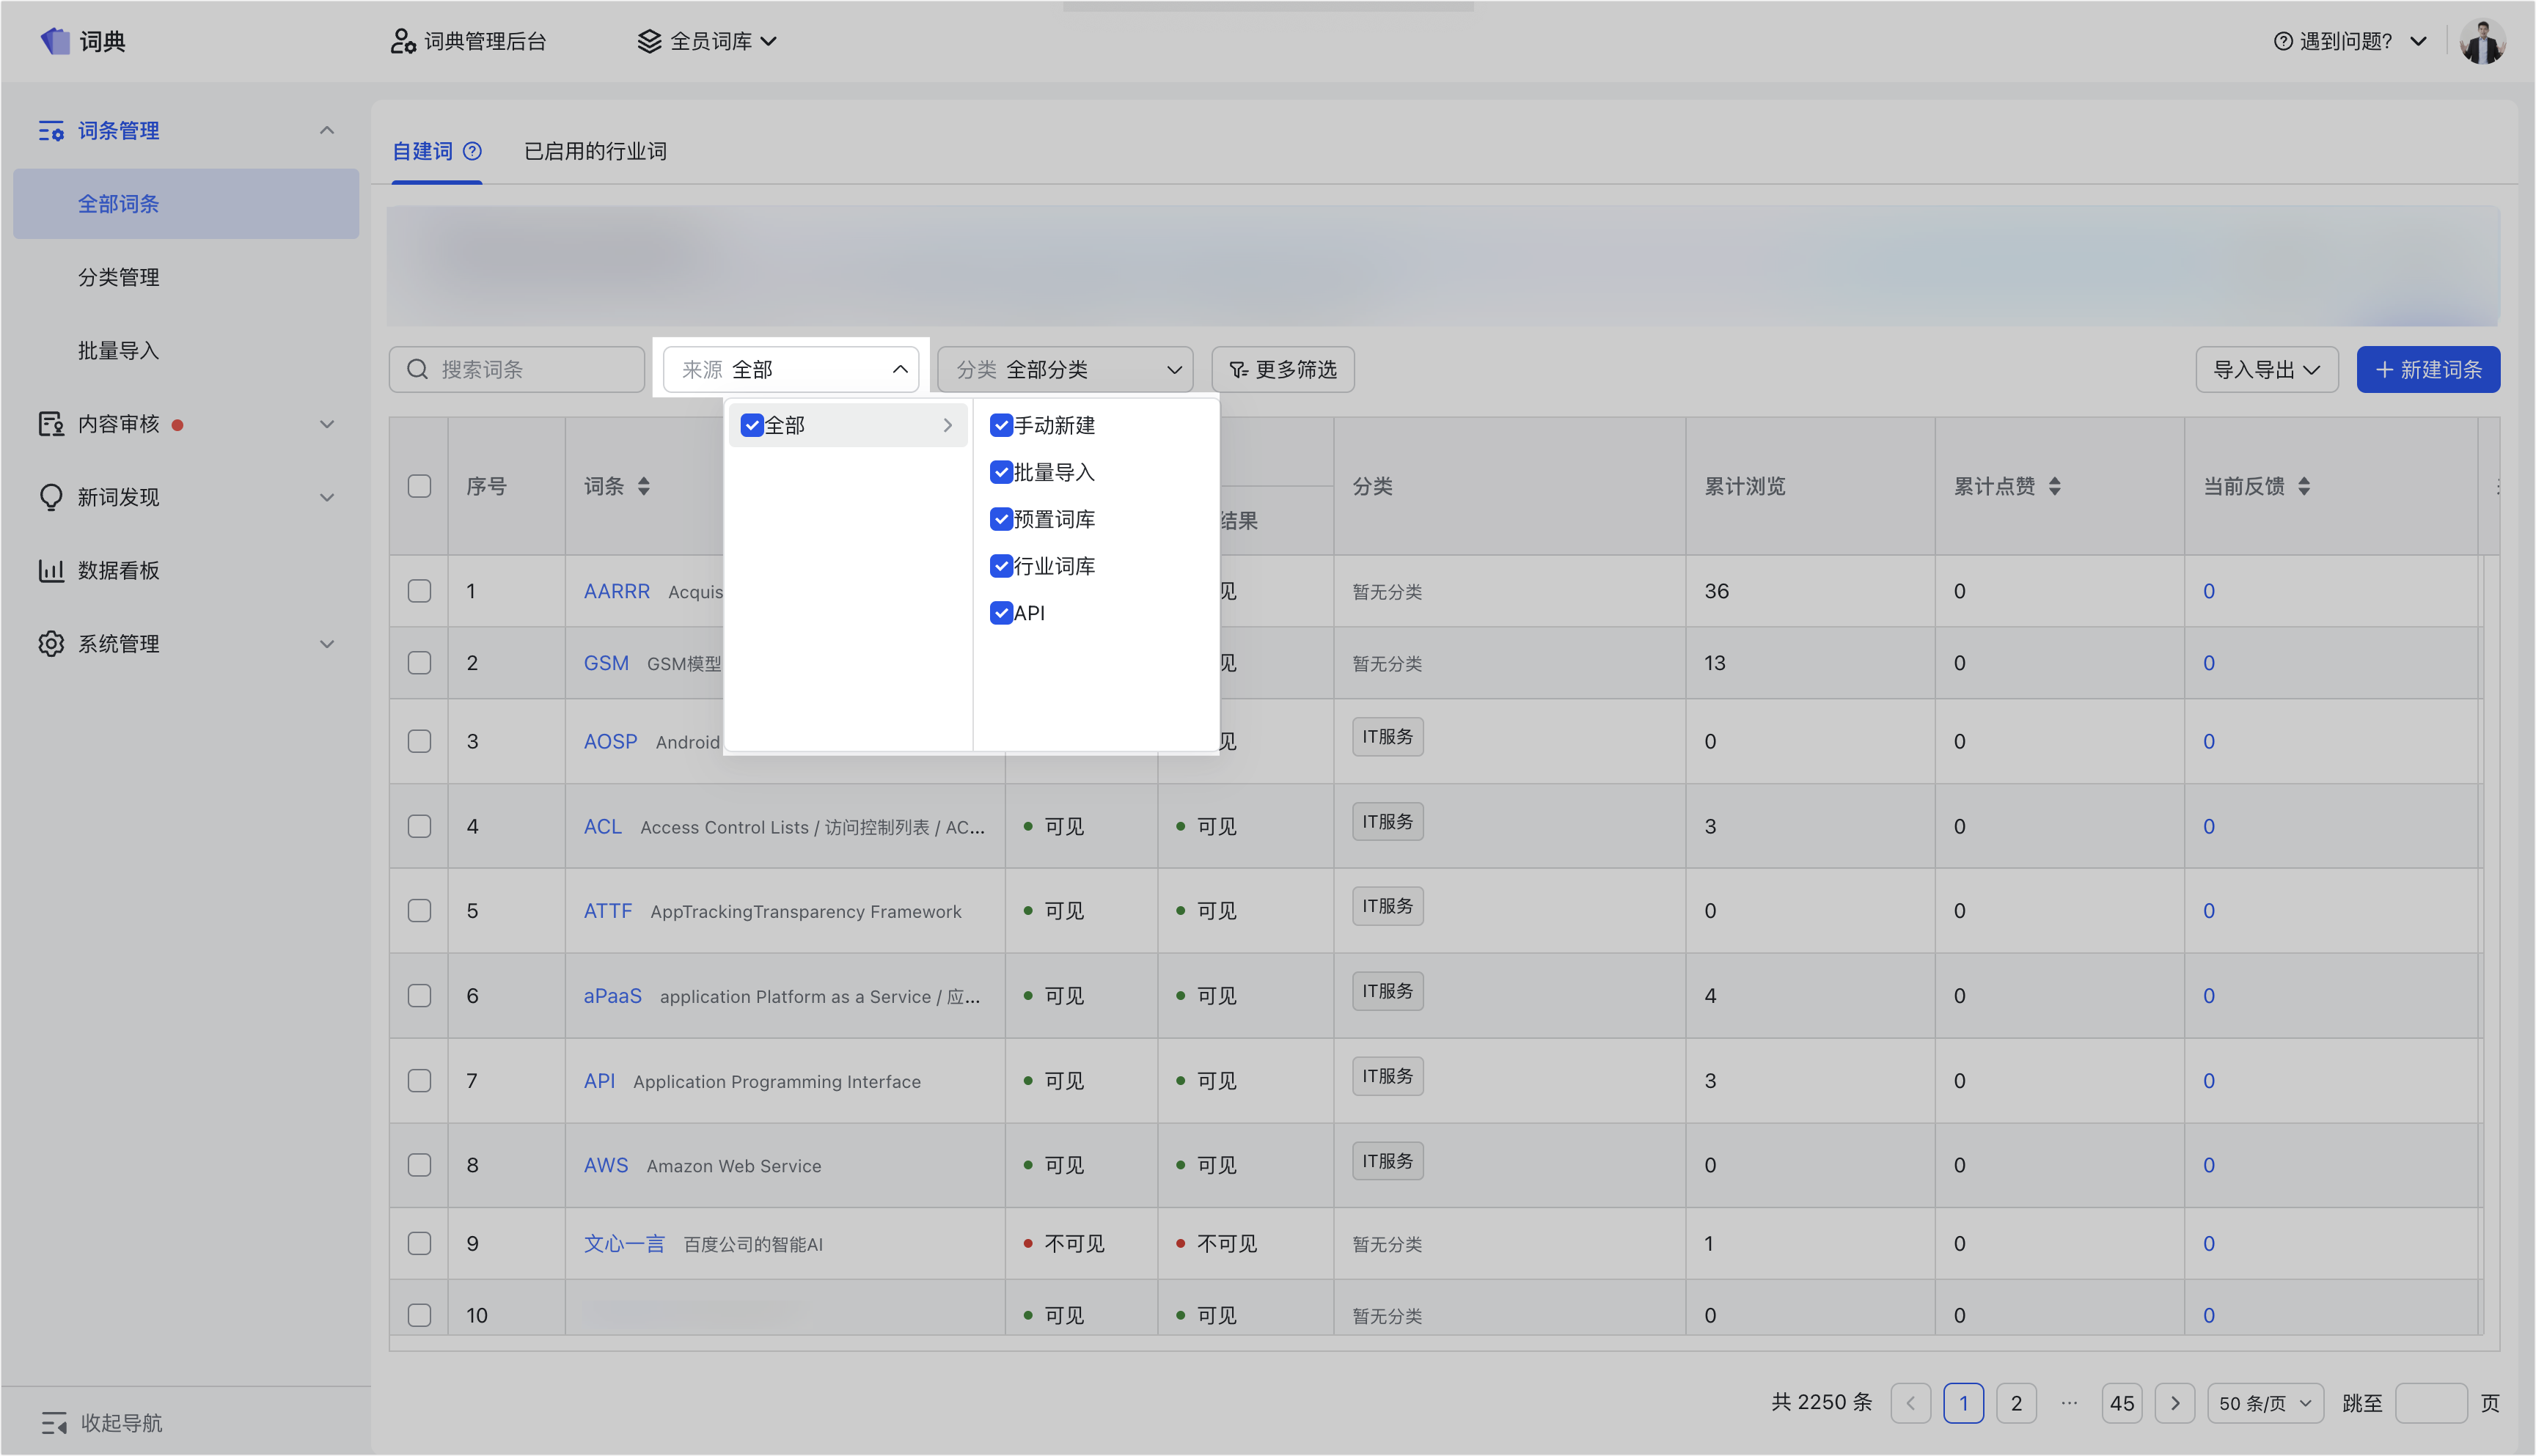Click the 词典 logo icon

point(55,41)
